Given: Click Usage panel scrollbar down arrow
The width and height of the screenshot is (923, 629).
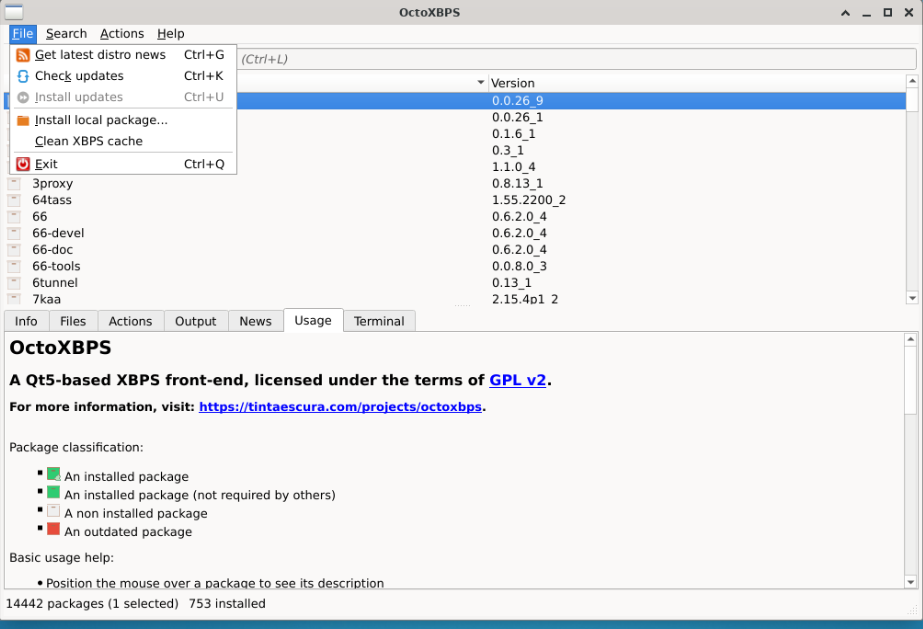Looking at the screenshot, I should 911,583.
